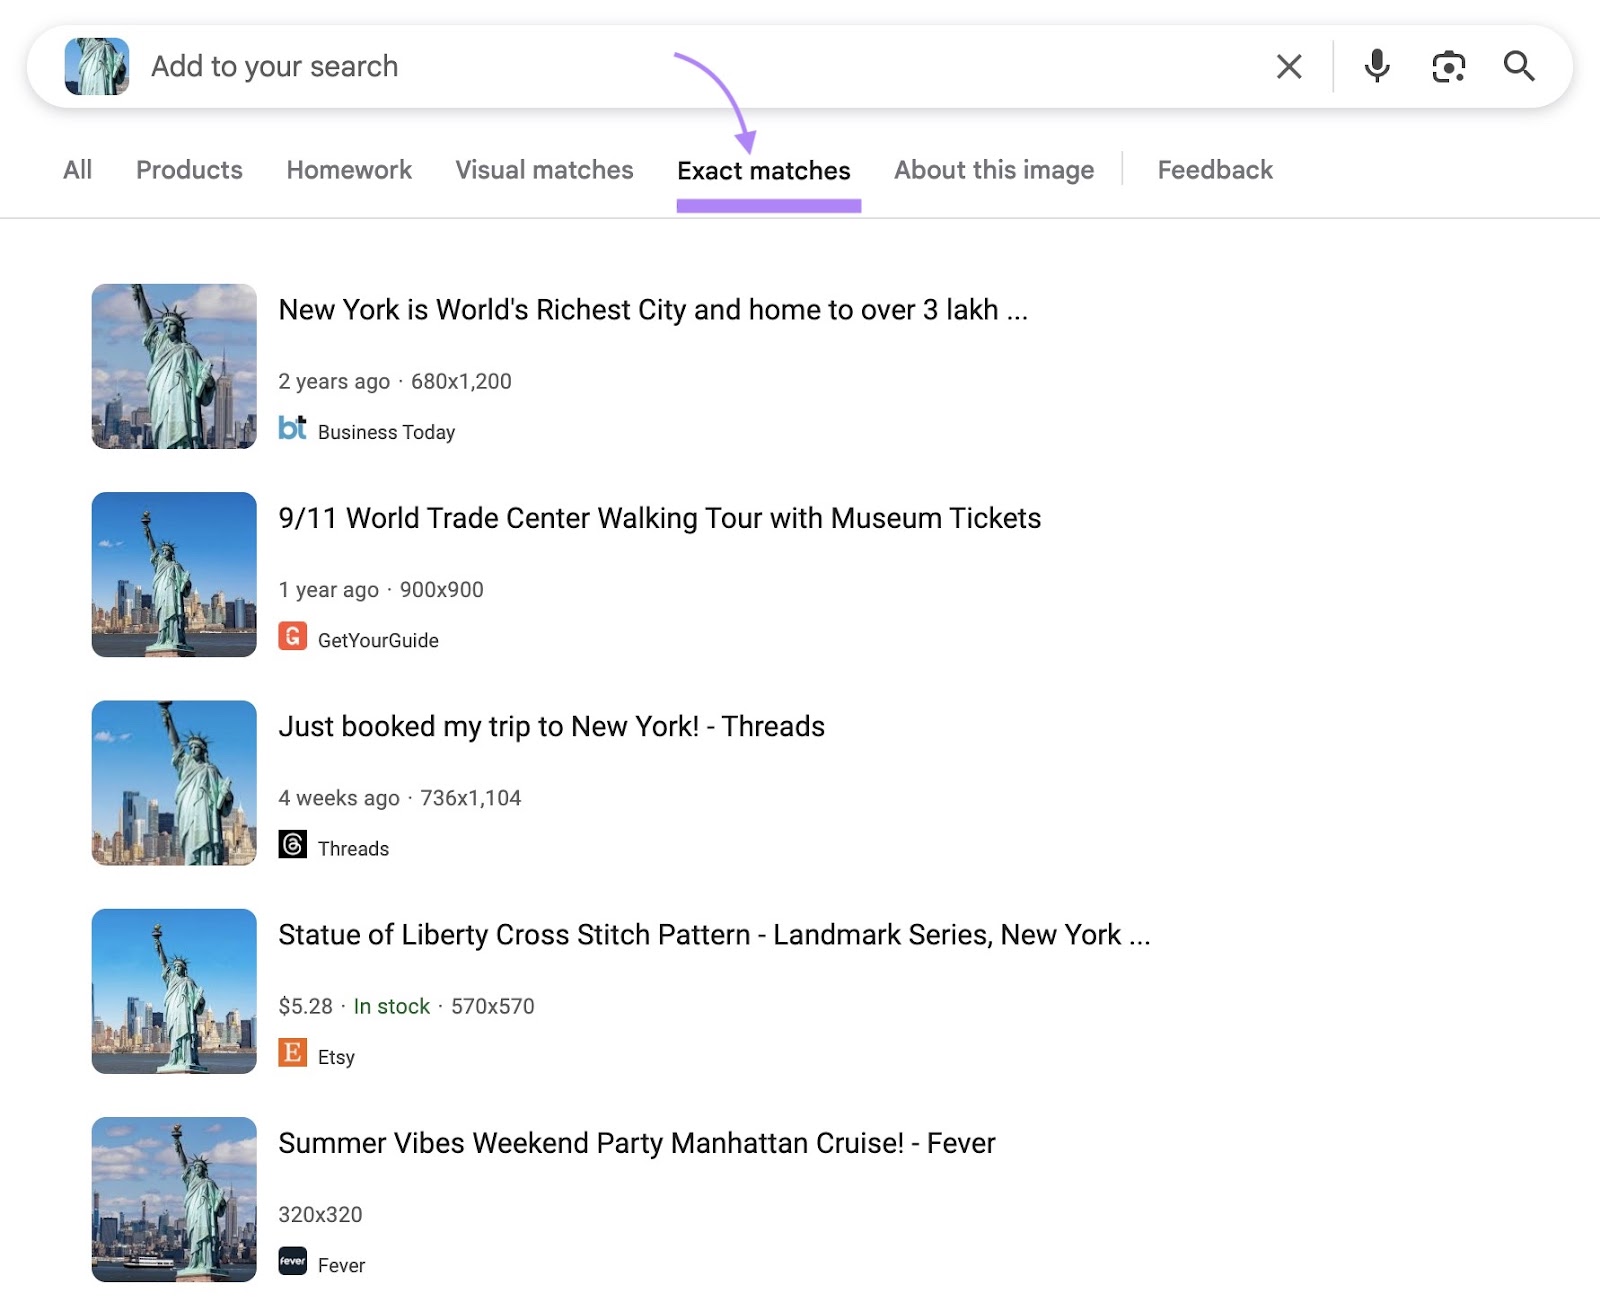Open the 9/11 World Trade Center tour result
The image size is (1600, 1311).
pos(659,518)
